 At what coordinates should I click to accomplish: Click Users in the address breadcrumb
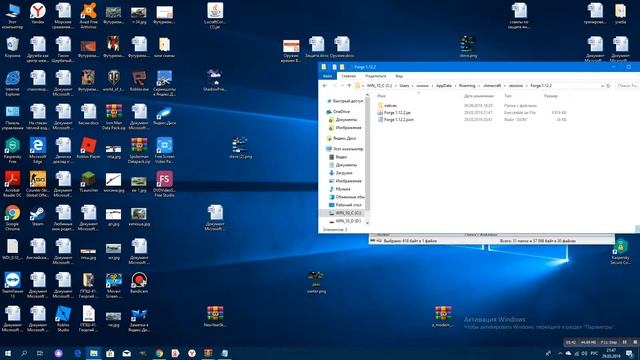click(404, 86)
